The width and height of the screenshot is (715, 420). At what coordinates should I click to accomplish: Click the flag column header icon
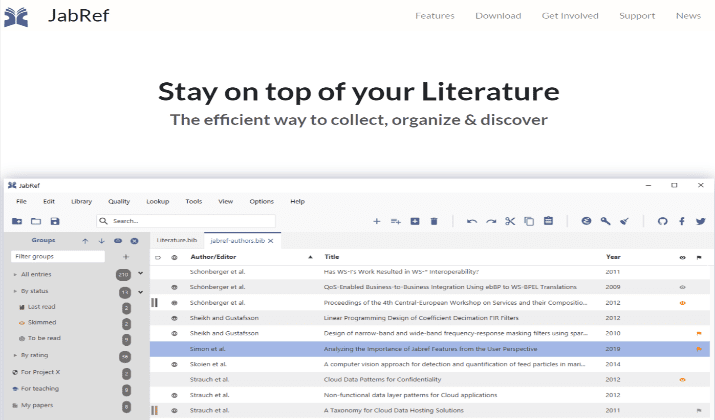point(699,258)
